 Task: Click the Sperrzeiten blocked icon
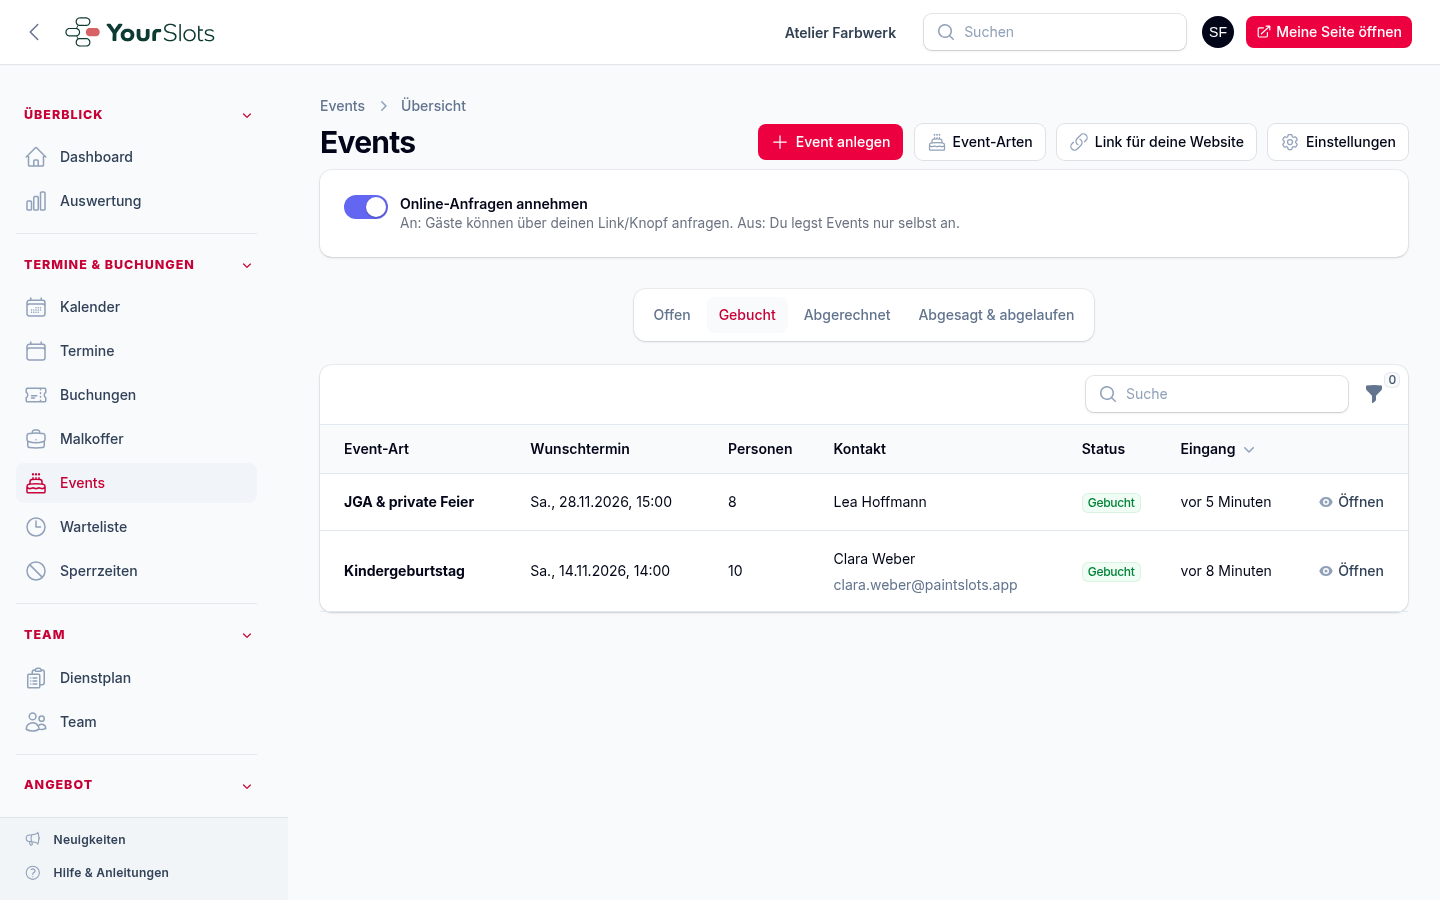[x=36, y=571]
